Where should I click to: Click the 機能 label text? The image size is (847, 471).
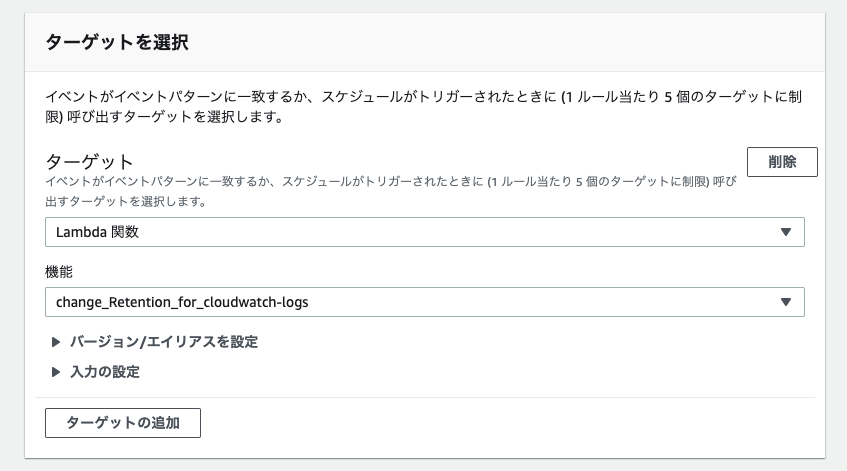tap(58, 272)
